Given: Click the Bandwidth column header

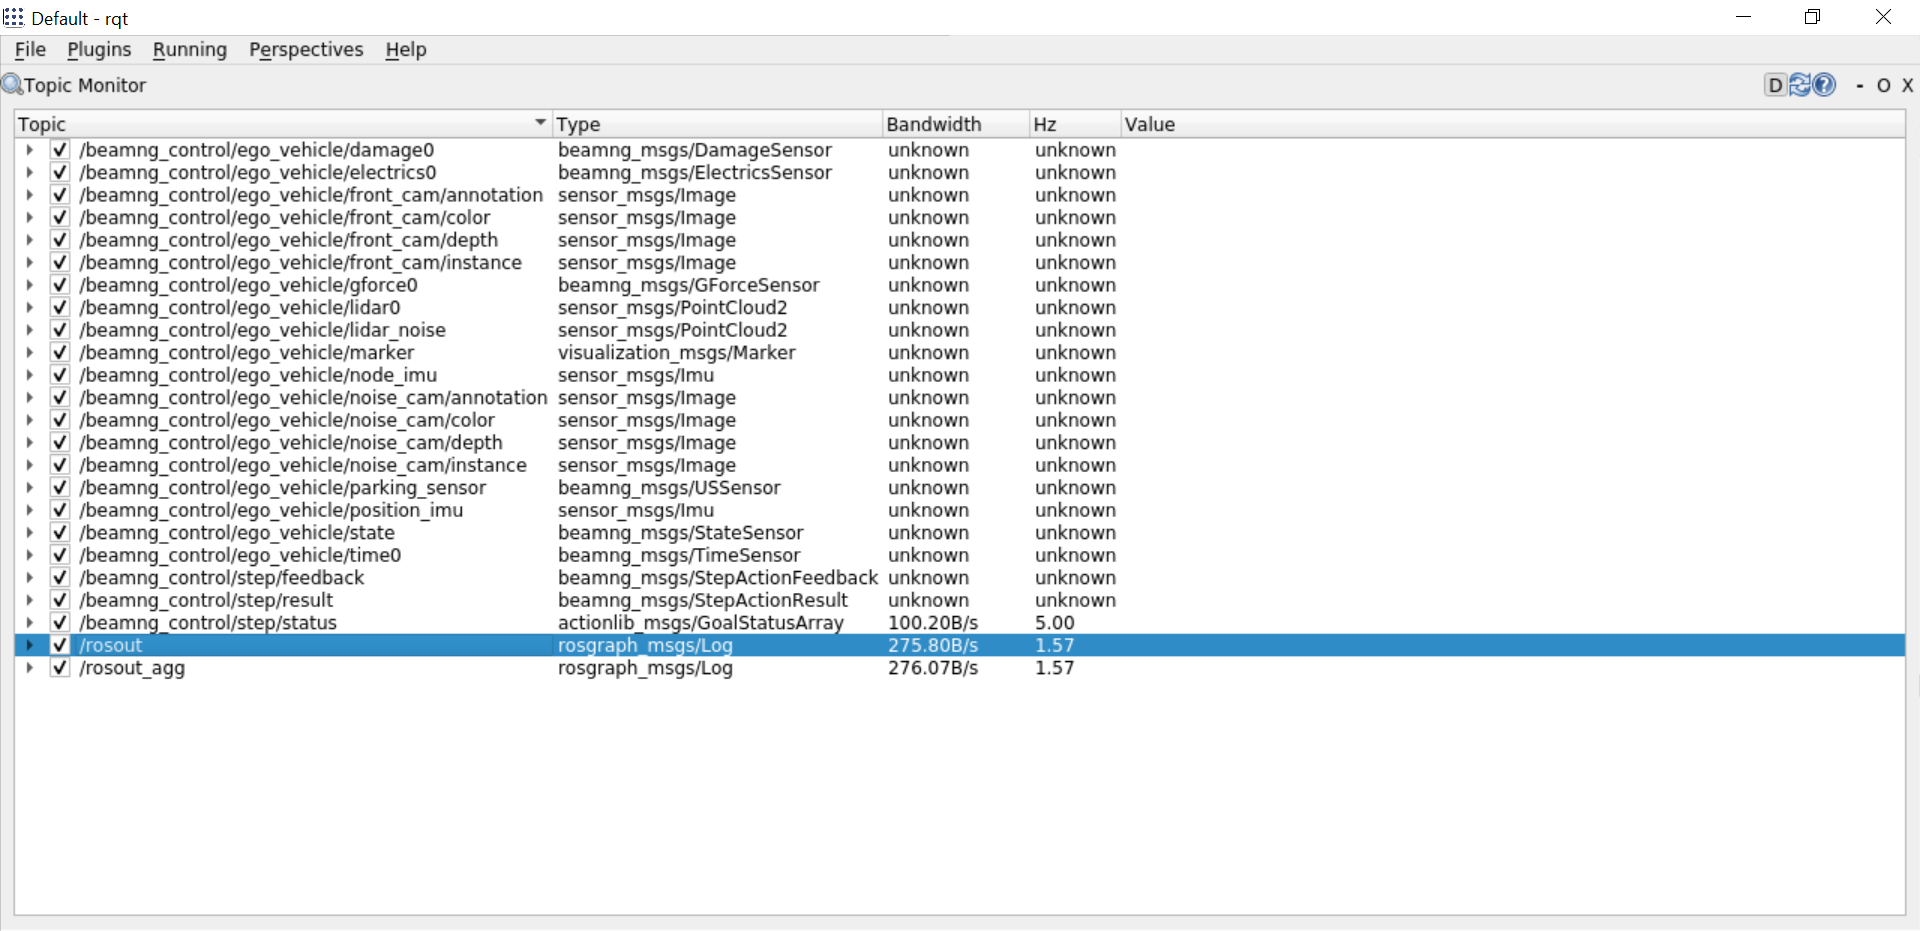Looking at the screenshot, I should (933, 123).
